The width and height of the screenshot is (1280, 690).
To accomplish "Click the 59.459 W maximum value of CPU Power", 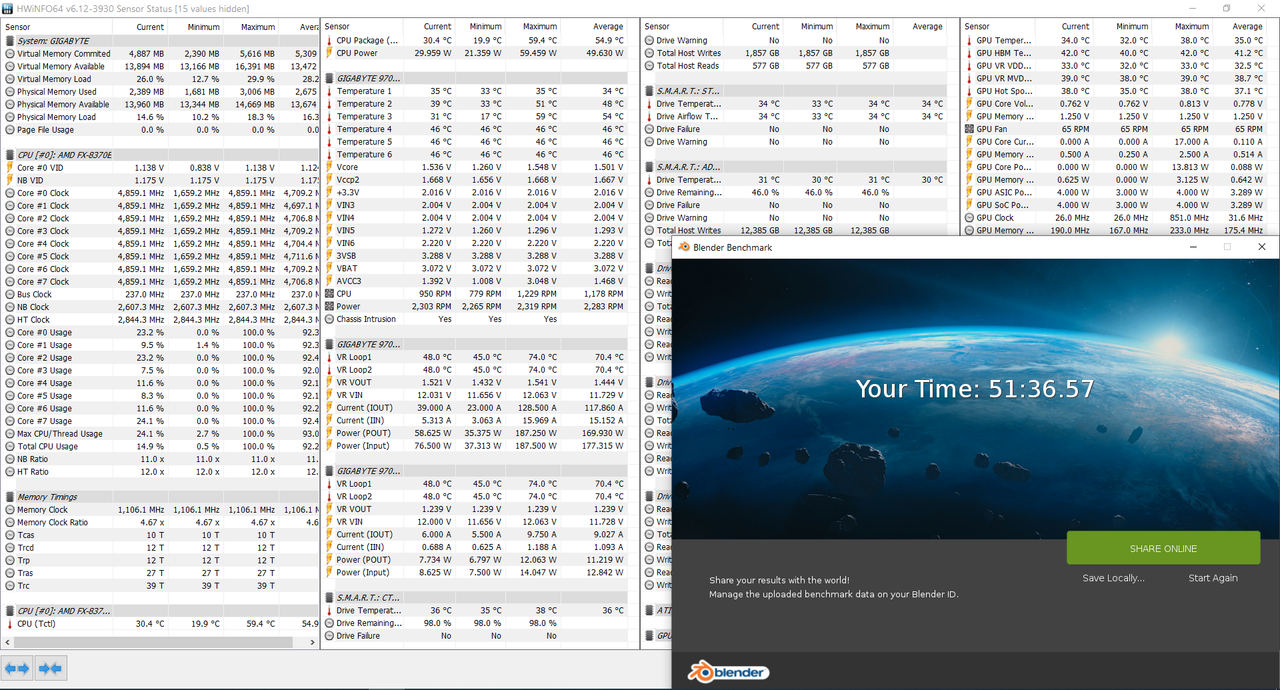I will (539, 53).
